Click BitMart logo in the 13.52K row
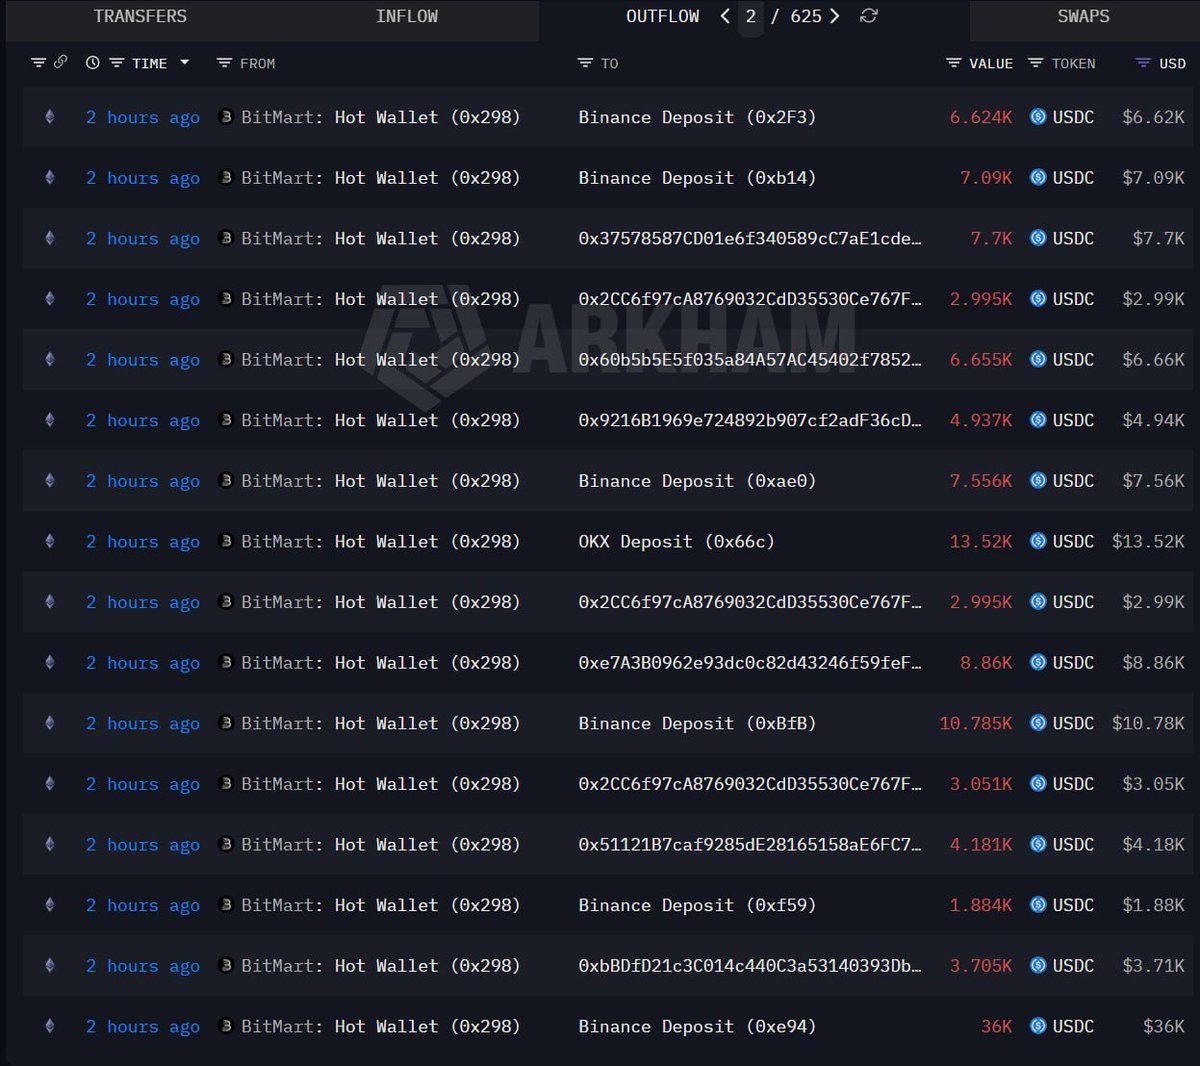The height and width of the screenshot is (1066, 1200). pyautogui.click(x=226, y=541)
